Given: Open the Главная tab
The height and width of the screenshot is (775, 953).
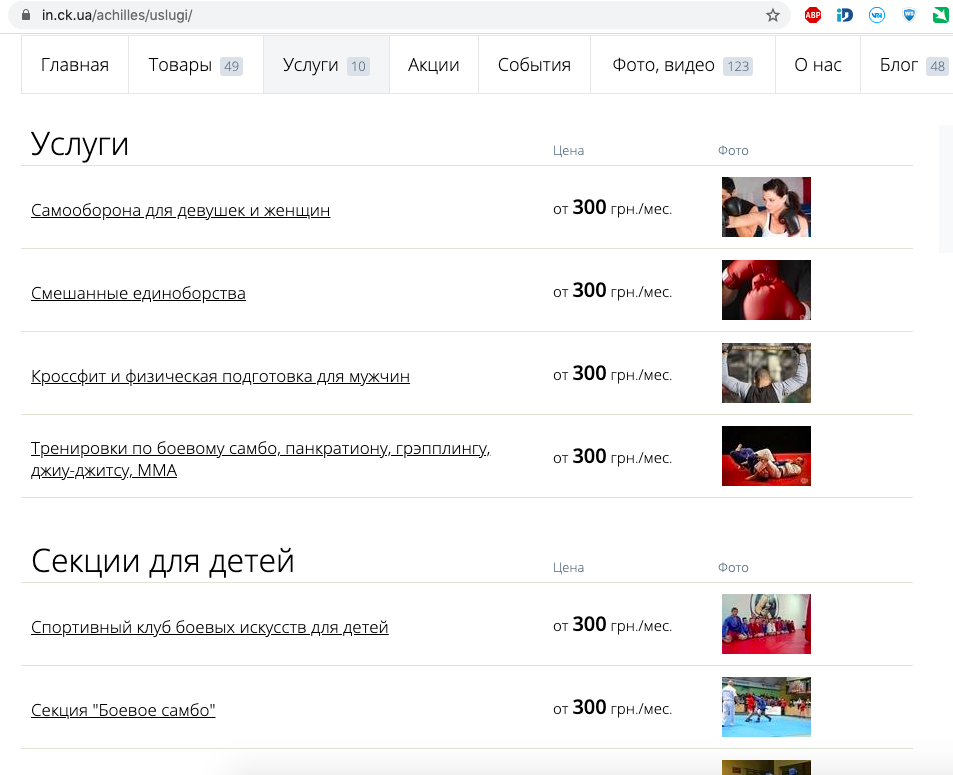Looking at the screenshot, I should (75, 65).
